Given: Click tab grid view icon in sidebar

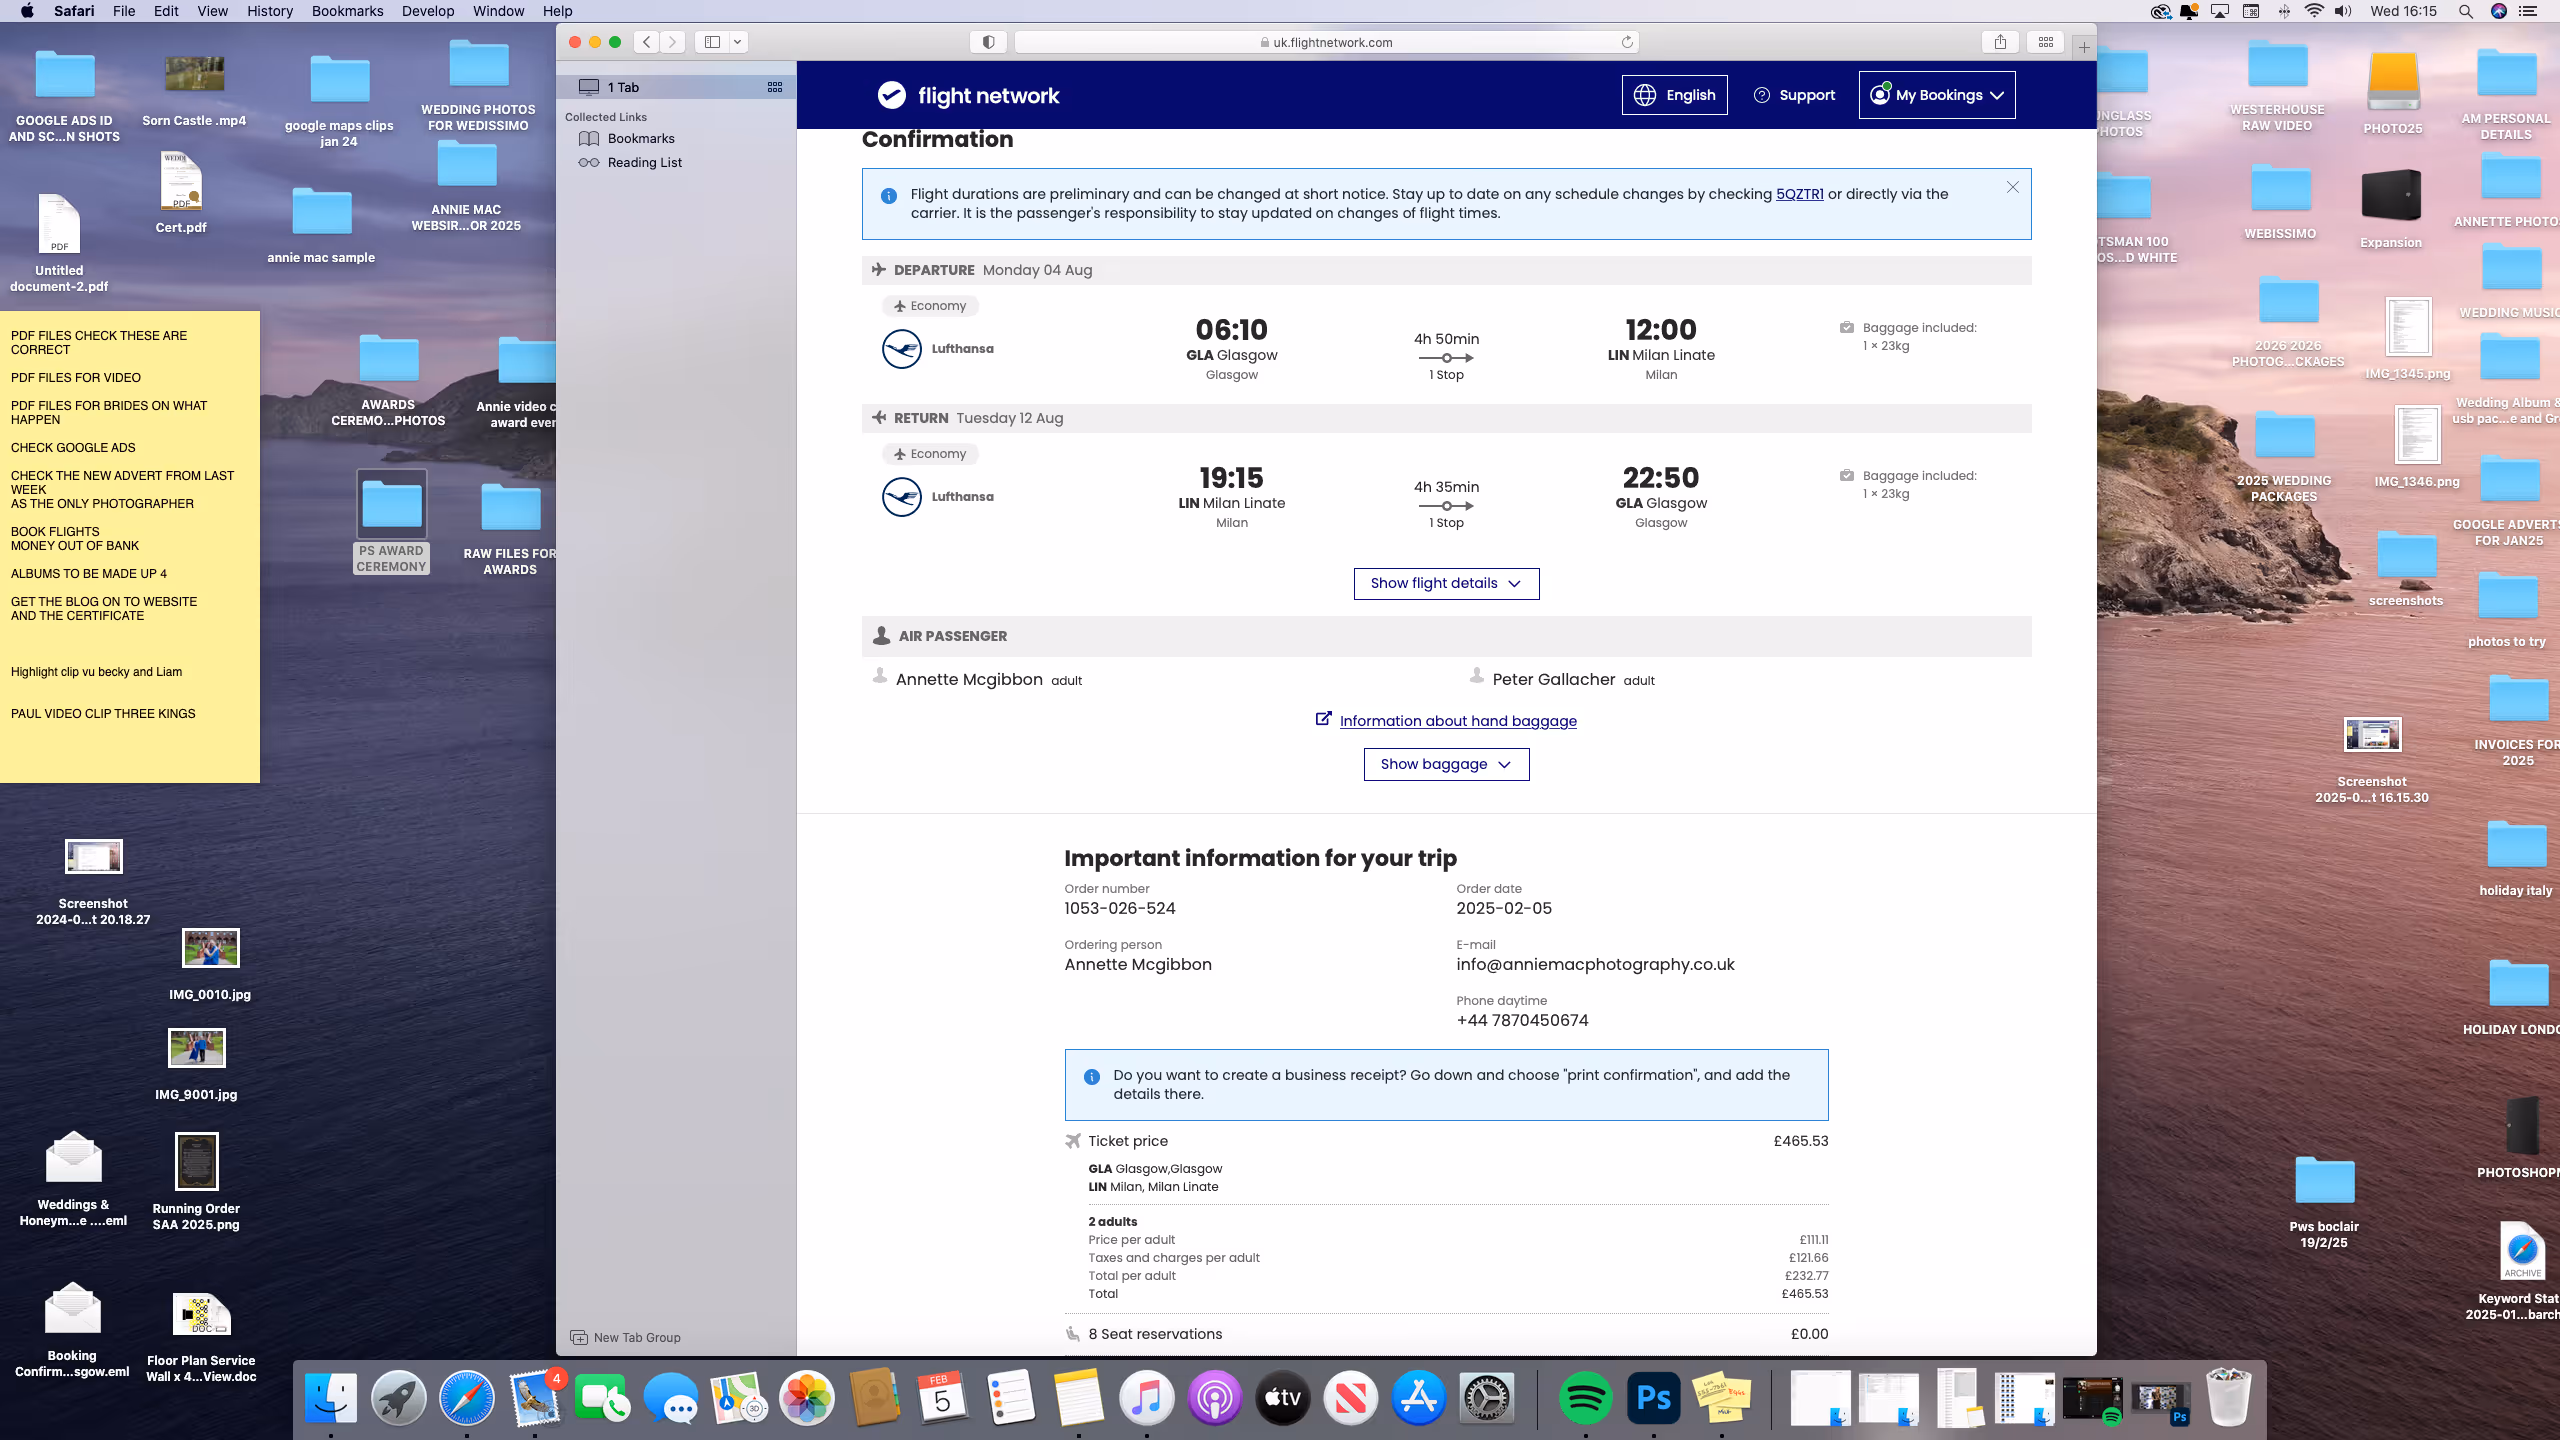Looking at the screenshot, I should point(775,87).
